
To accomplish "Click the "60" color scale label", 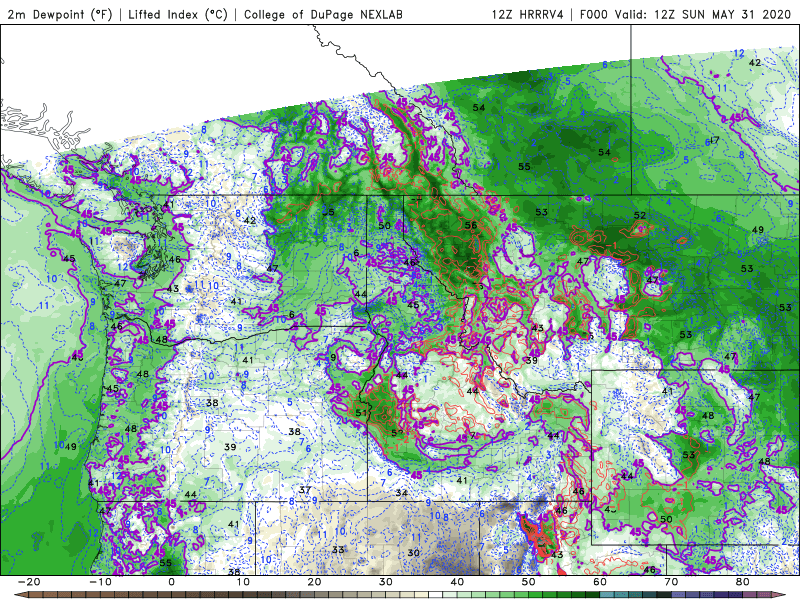I will click(600, 582).
